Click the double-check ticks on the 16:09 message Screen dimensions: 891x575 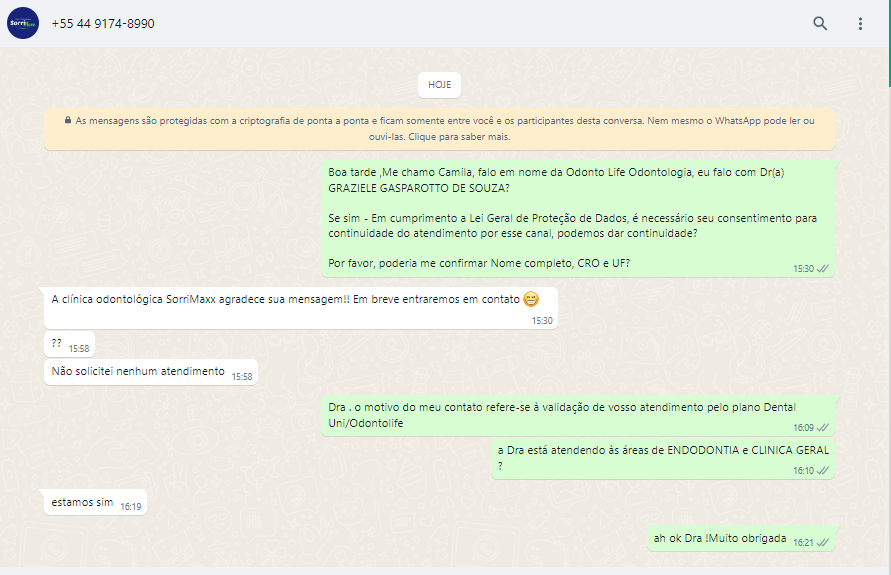[823, 428]
